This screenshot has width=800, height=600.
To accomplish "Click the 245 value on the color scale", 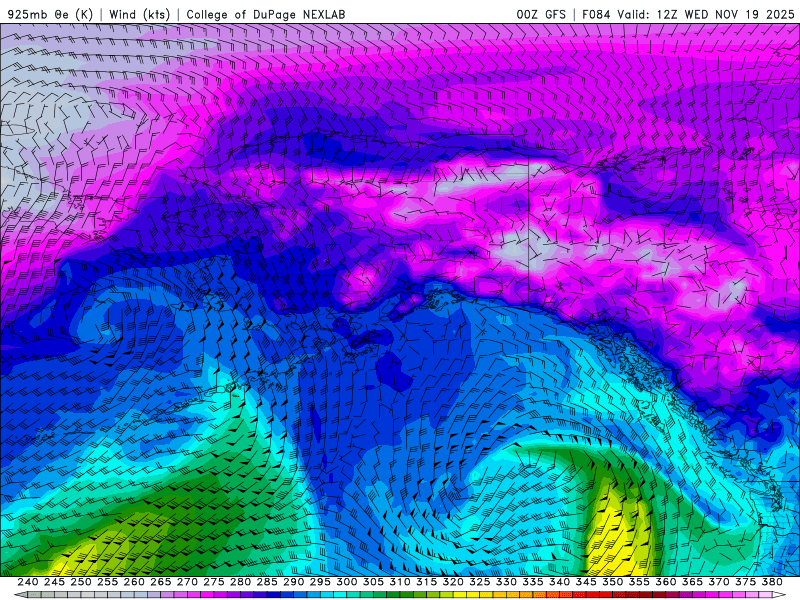I will 54,582.
